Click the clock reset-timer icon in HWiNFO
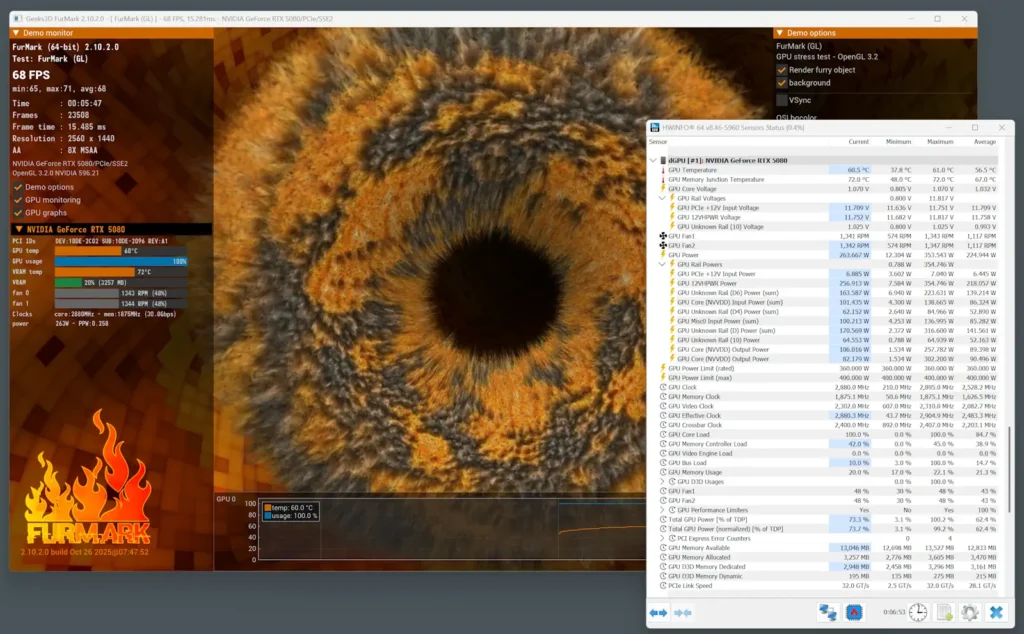This screenshot has height=634, width=1024. point(918,612)
